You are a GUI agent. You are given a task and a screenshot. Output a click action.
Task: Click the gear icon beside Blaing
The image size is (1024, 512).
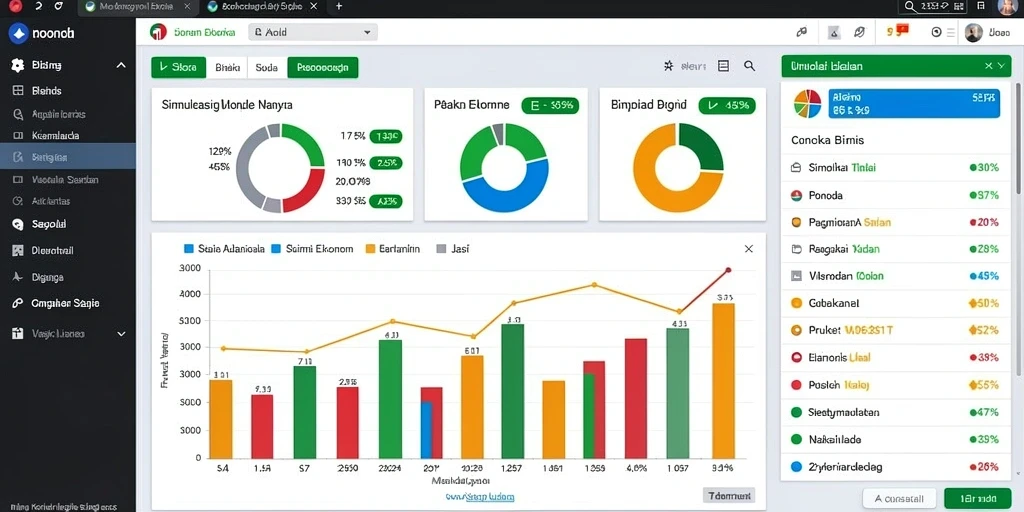(x=18, y=65)
